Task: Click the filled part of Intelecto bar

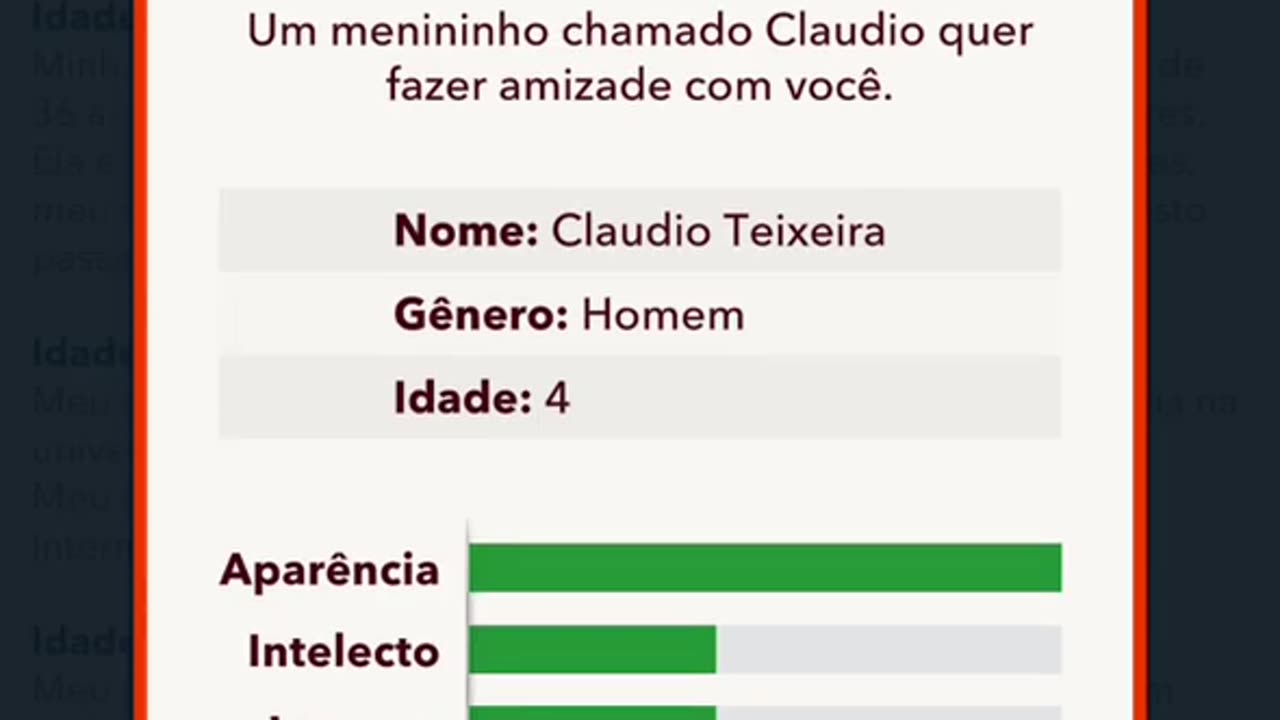Action: pyautogui.click(x=592, y=649)
